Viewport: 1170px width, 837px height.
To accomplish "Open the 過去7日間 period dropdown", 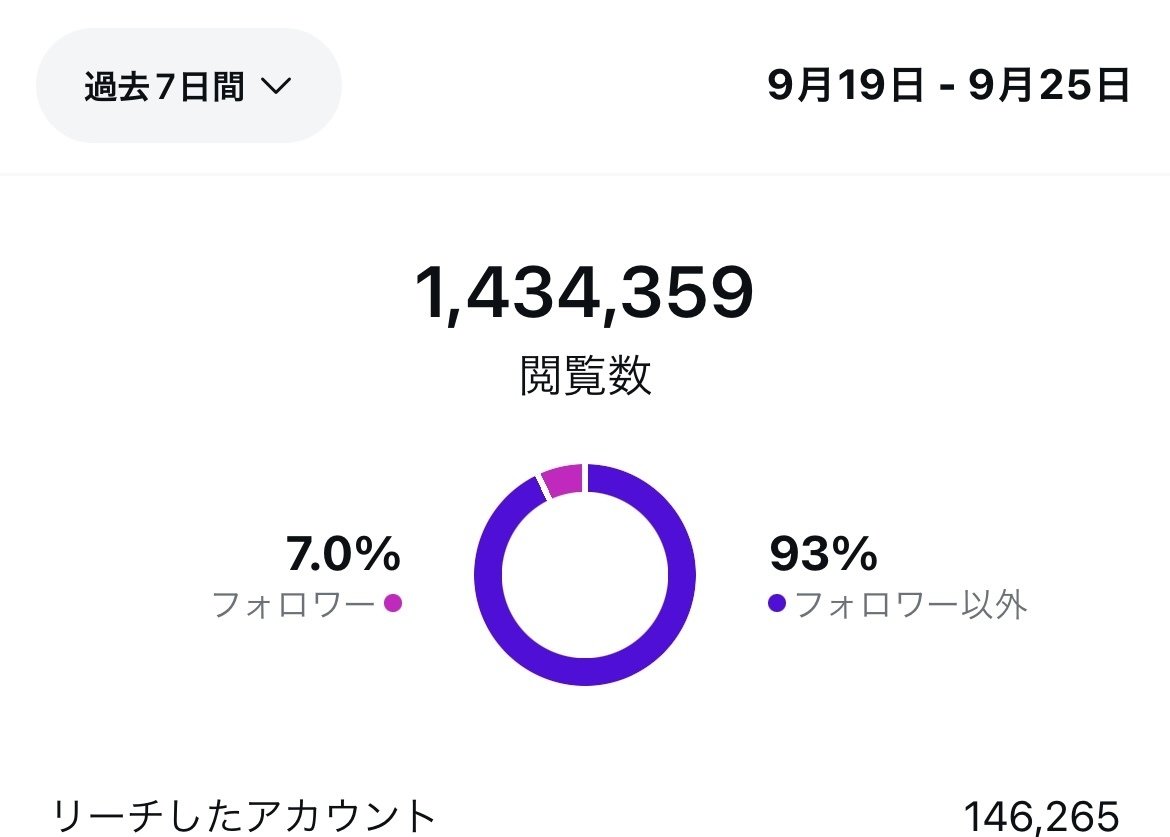I will tap(188, 86).
